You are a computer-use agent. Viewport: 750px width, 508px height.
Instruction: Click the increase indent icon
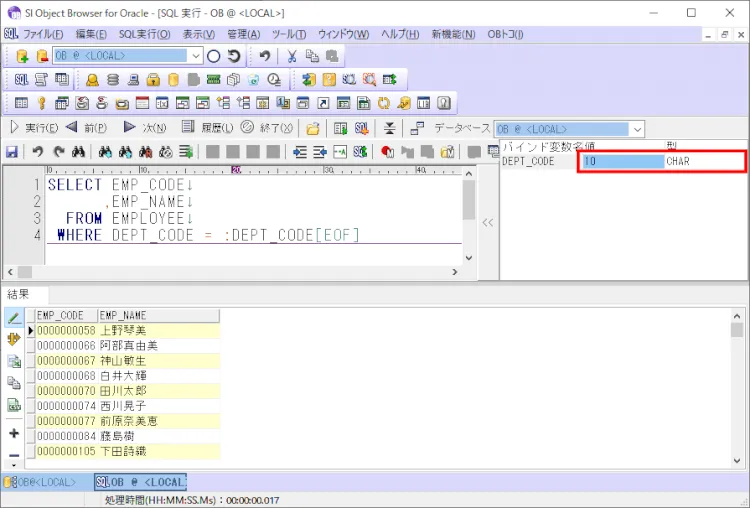point(300,152)
